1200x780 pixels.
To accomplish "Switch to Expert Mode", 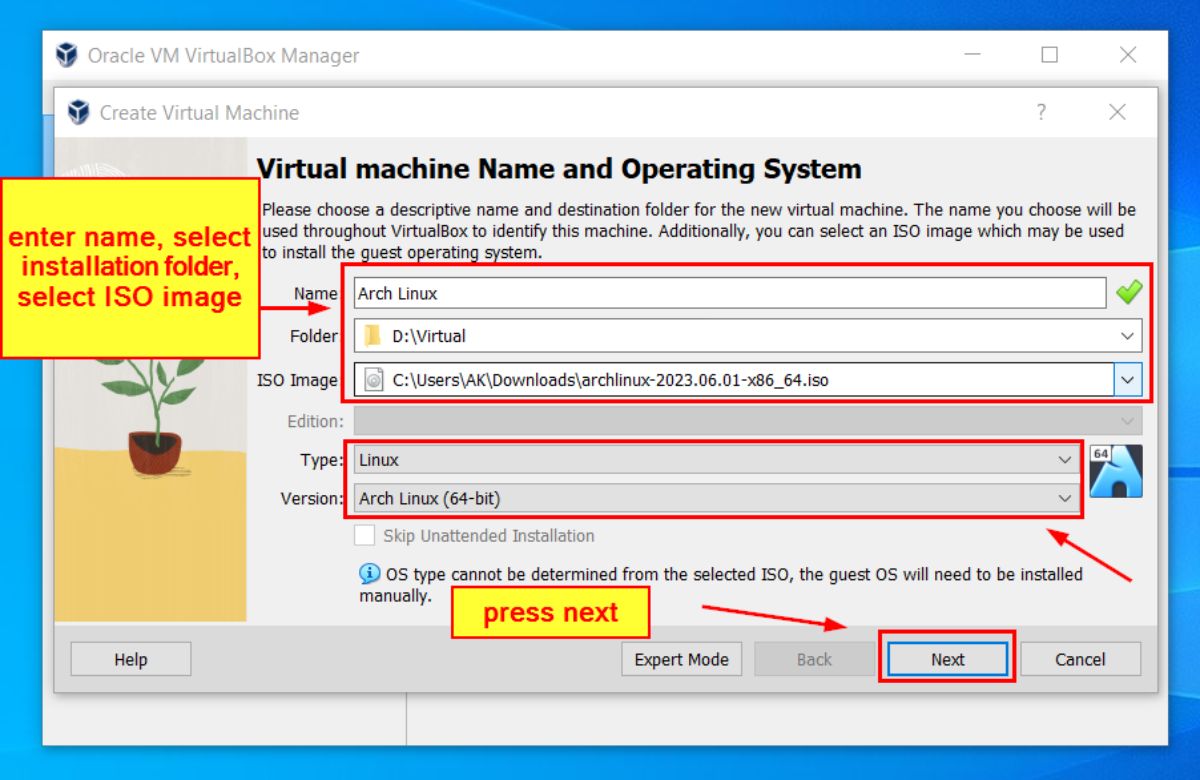I will click(x=681, y=658).
